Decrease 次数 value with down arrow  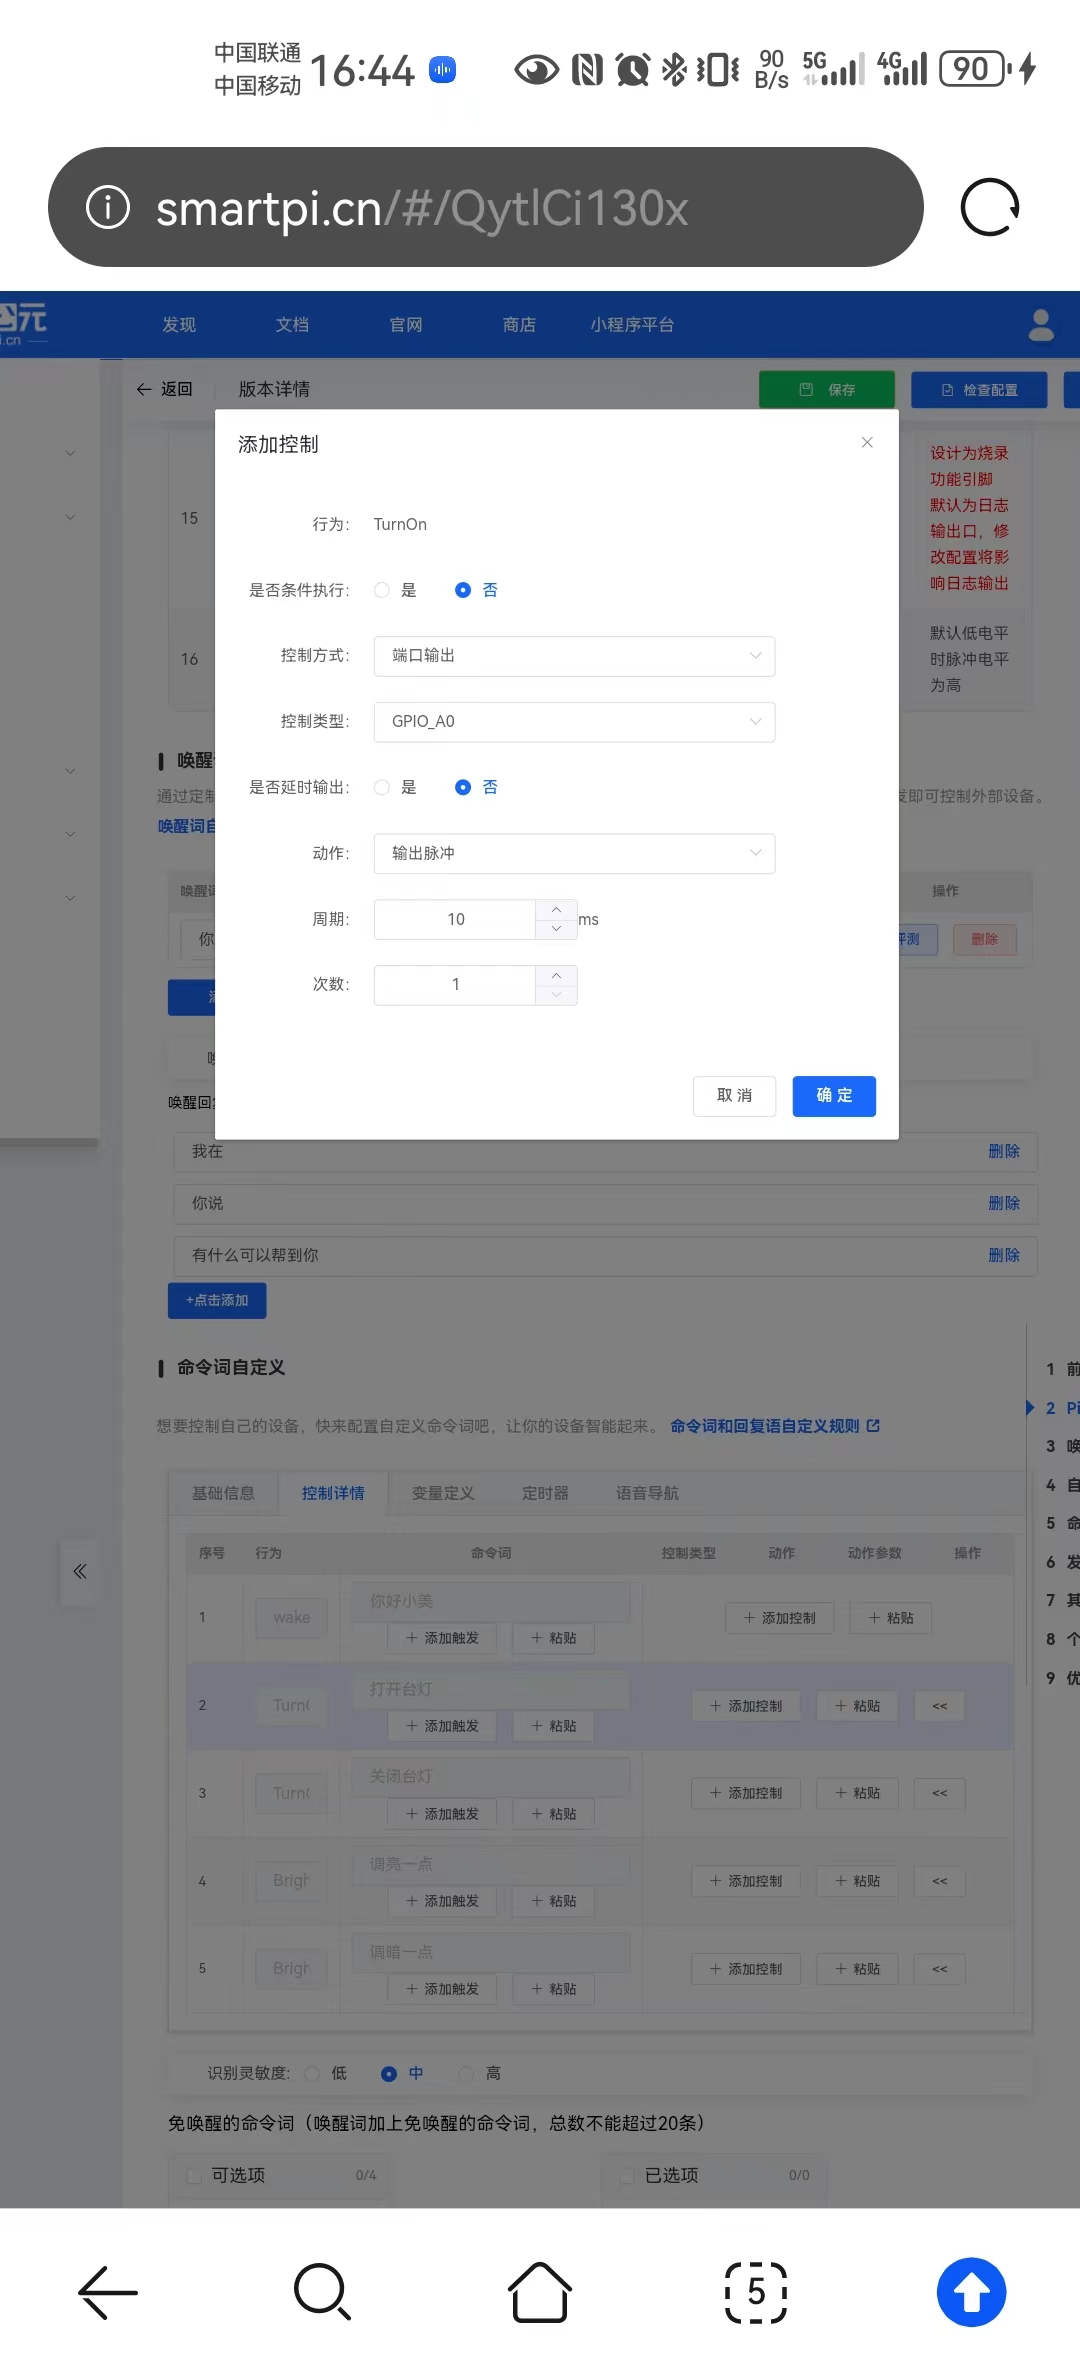tap(556, 995)
